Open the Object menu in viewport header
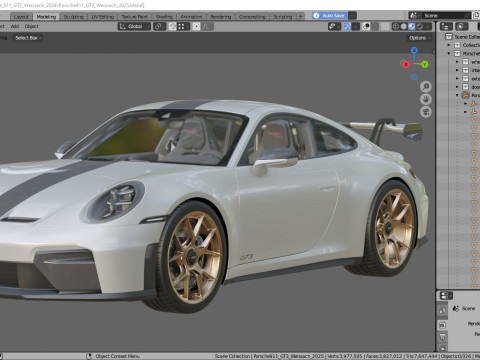The image size is (480, 360). coord(31,26)
